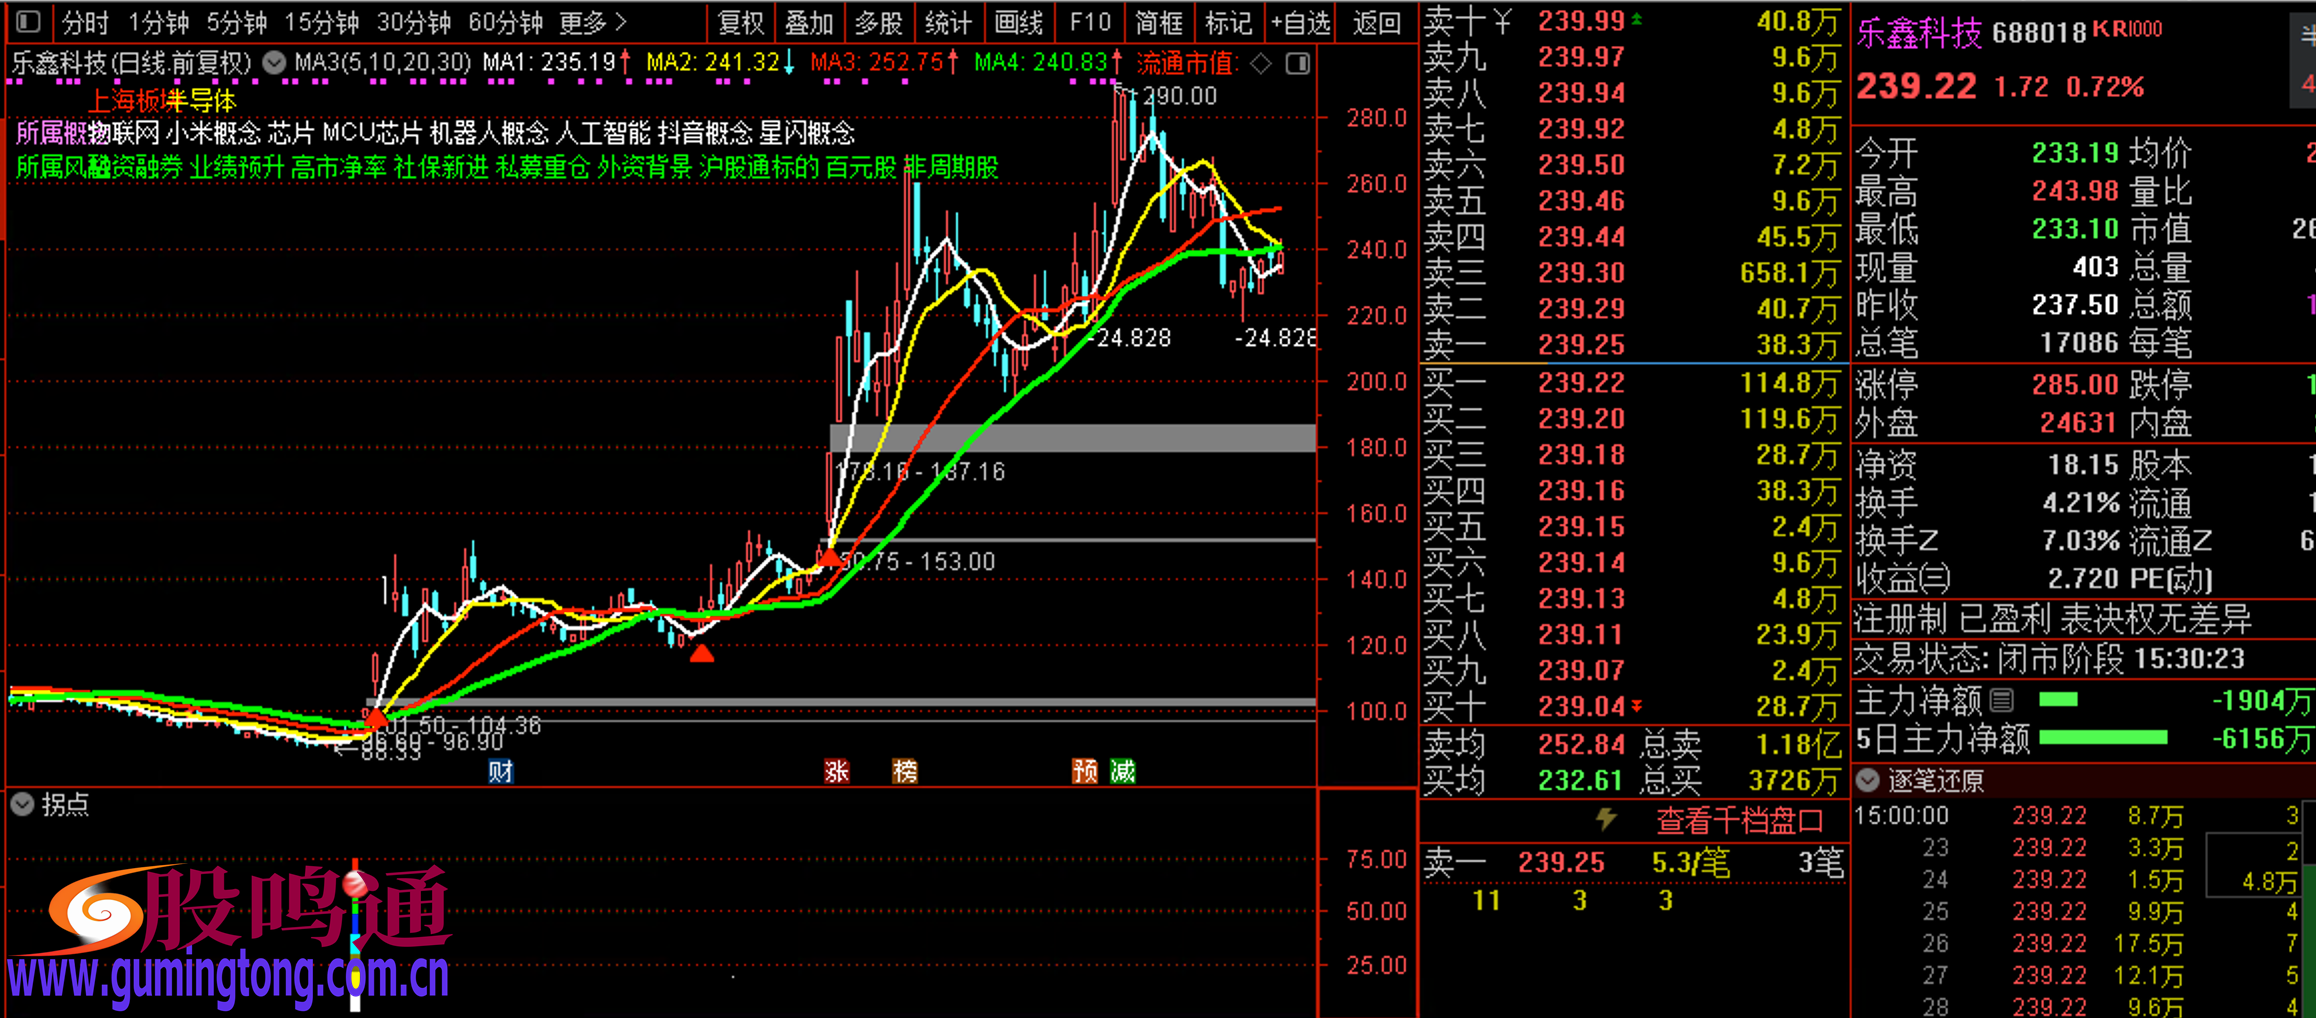Click the panel toggle beside 流通市值
Viewport: 2316px width, 1018px height.
point(1297,64)
